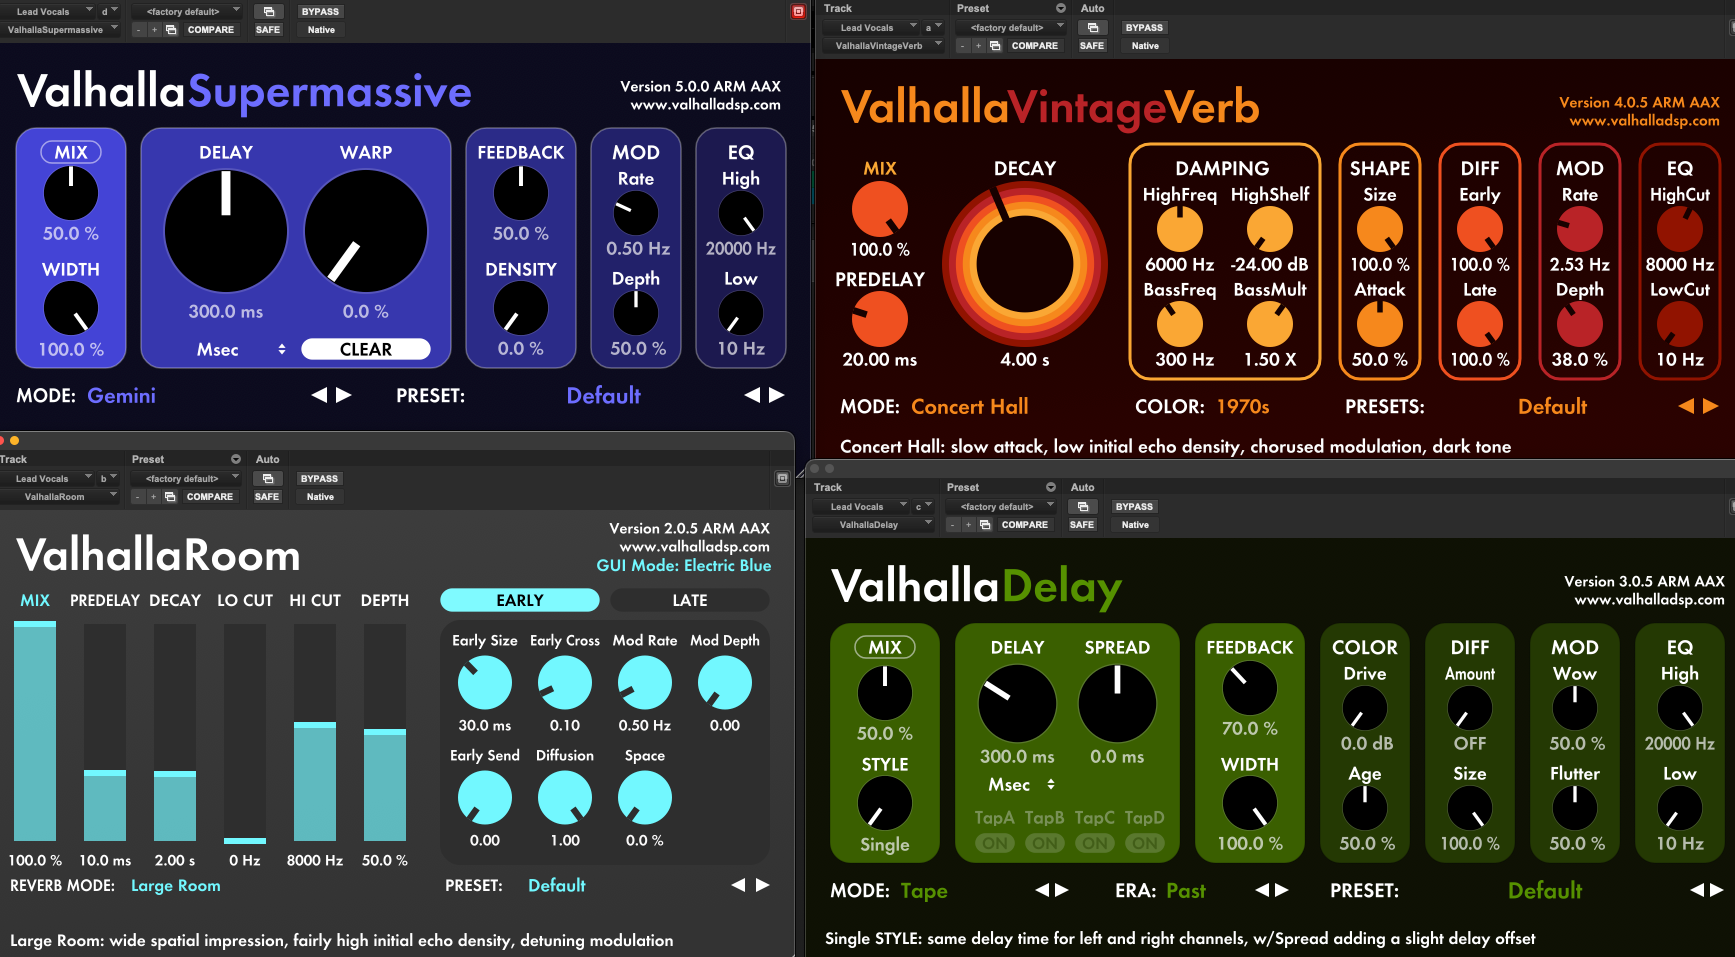Image resolution: width=1735 pixels, height=957 pixels.
Task: Click plug-in automation icon in Supermassive header
Action: tap(268, 12)
